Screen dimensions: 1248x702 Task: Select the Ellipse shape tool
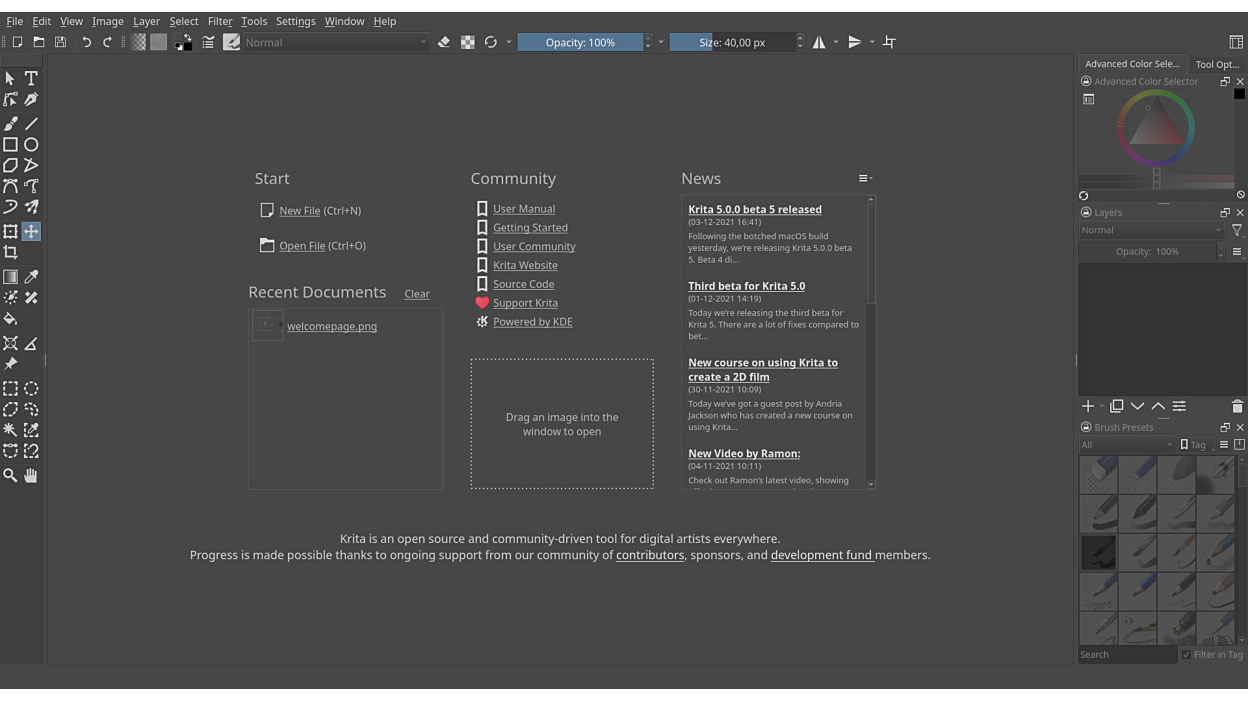[31, 145]
